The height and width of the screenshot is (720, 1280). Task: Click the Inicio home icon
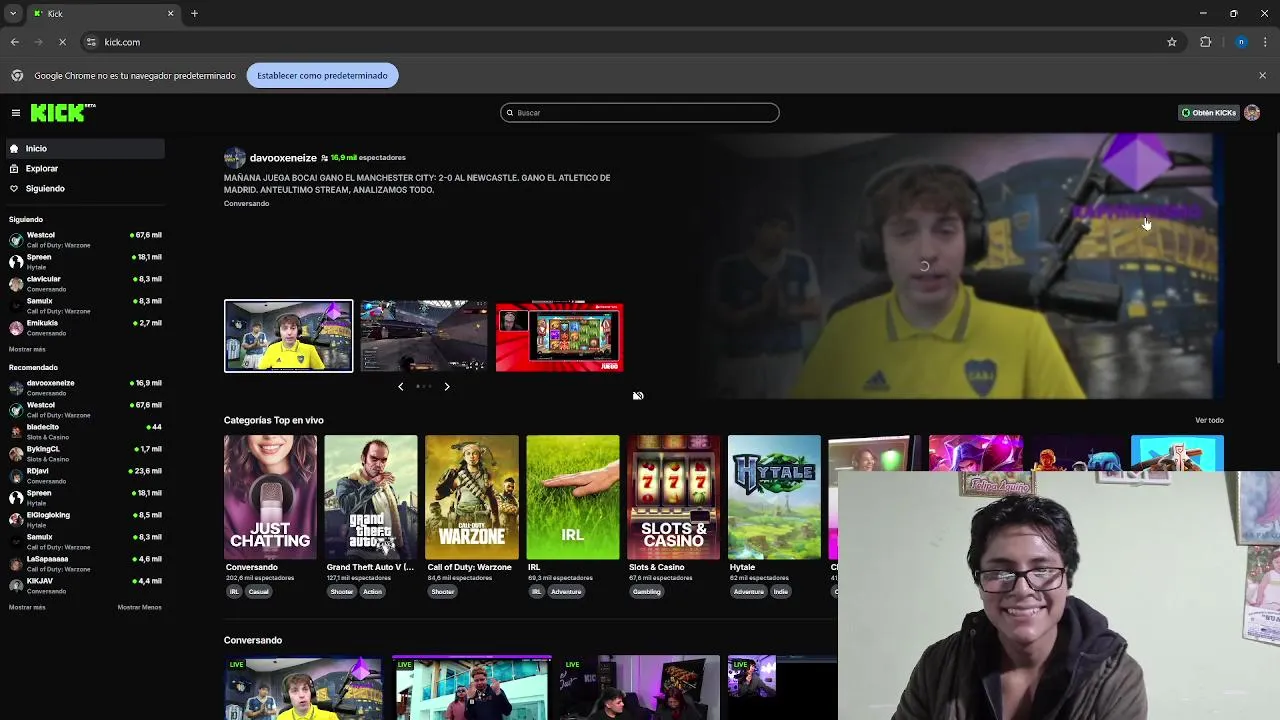pyautogui.click(x=14, y=149)
